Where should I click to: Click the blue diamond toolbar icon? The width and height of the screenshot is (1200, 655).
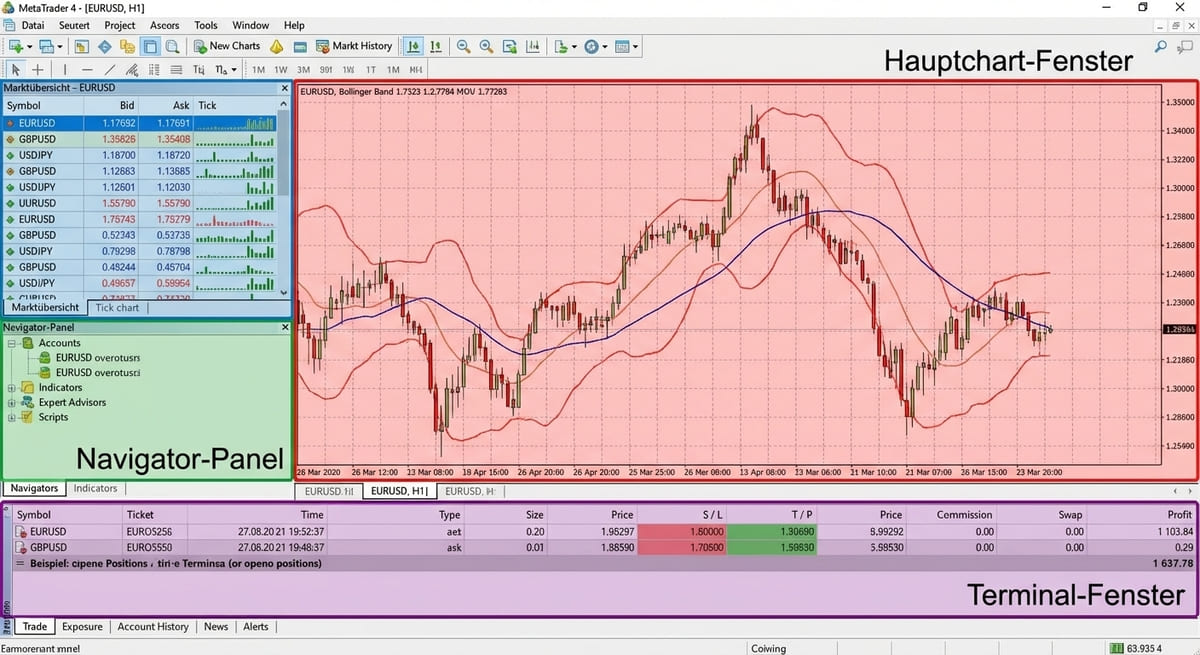click(104, 46)
